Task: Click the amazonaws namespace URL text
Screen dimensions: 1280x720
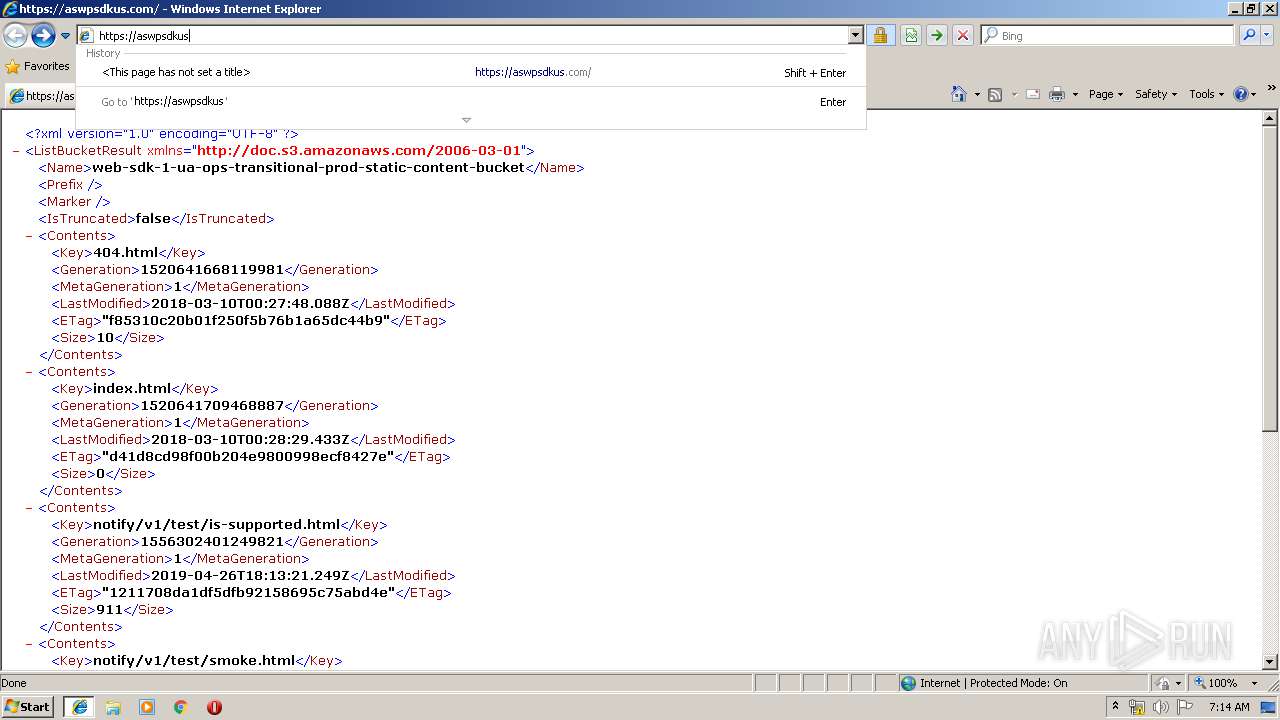Action: (359, 151)
